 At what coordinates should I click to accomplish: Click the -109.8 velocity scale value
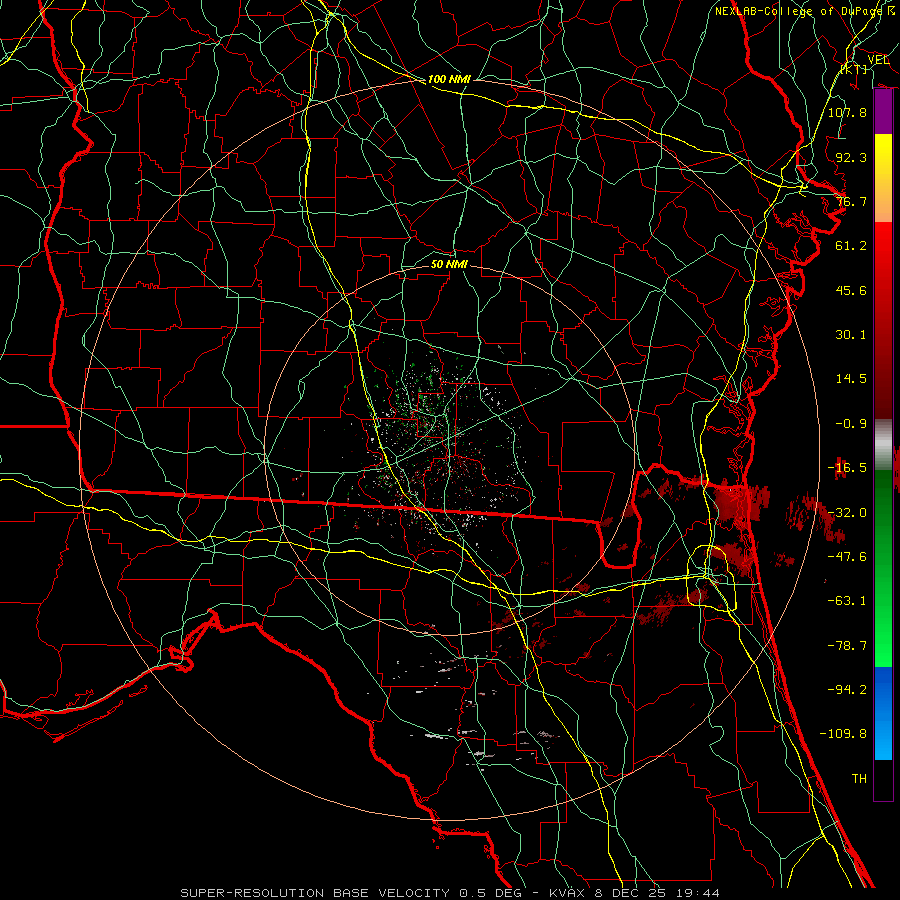[x=843, y=734]
